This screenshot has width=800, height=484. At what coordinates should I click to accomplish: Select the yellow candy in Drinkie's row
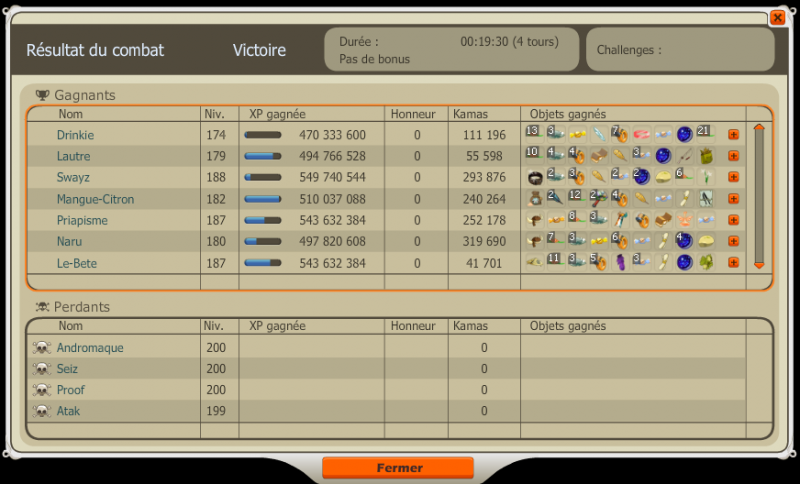pos(577,135)
